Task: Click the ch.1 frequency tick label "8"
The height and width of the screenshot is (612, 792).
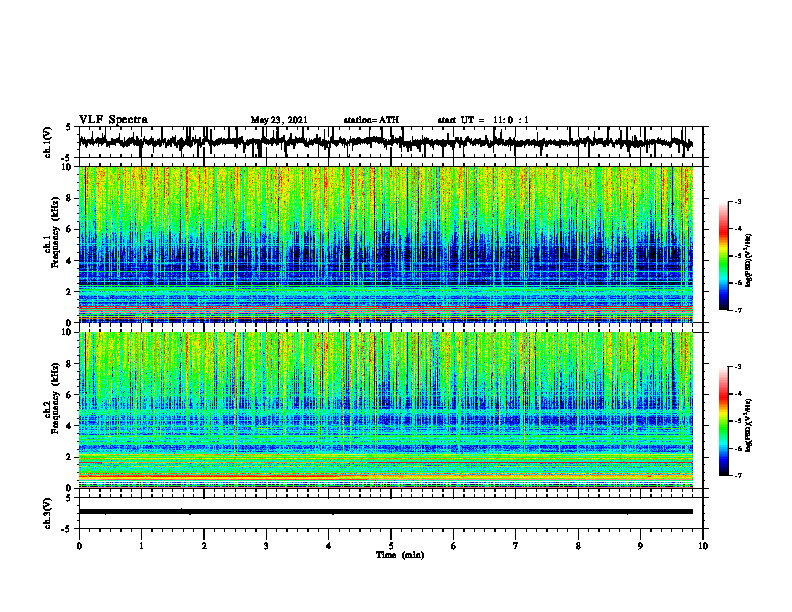Action: (70, 198)
